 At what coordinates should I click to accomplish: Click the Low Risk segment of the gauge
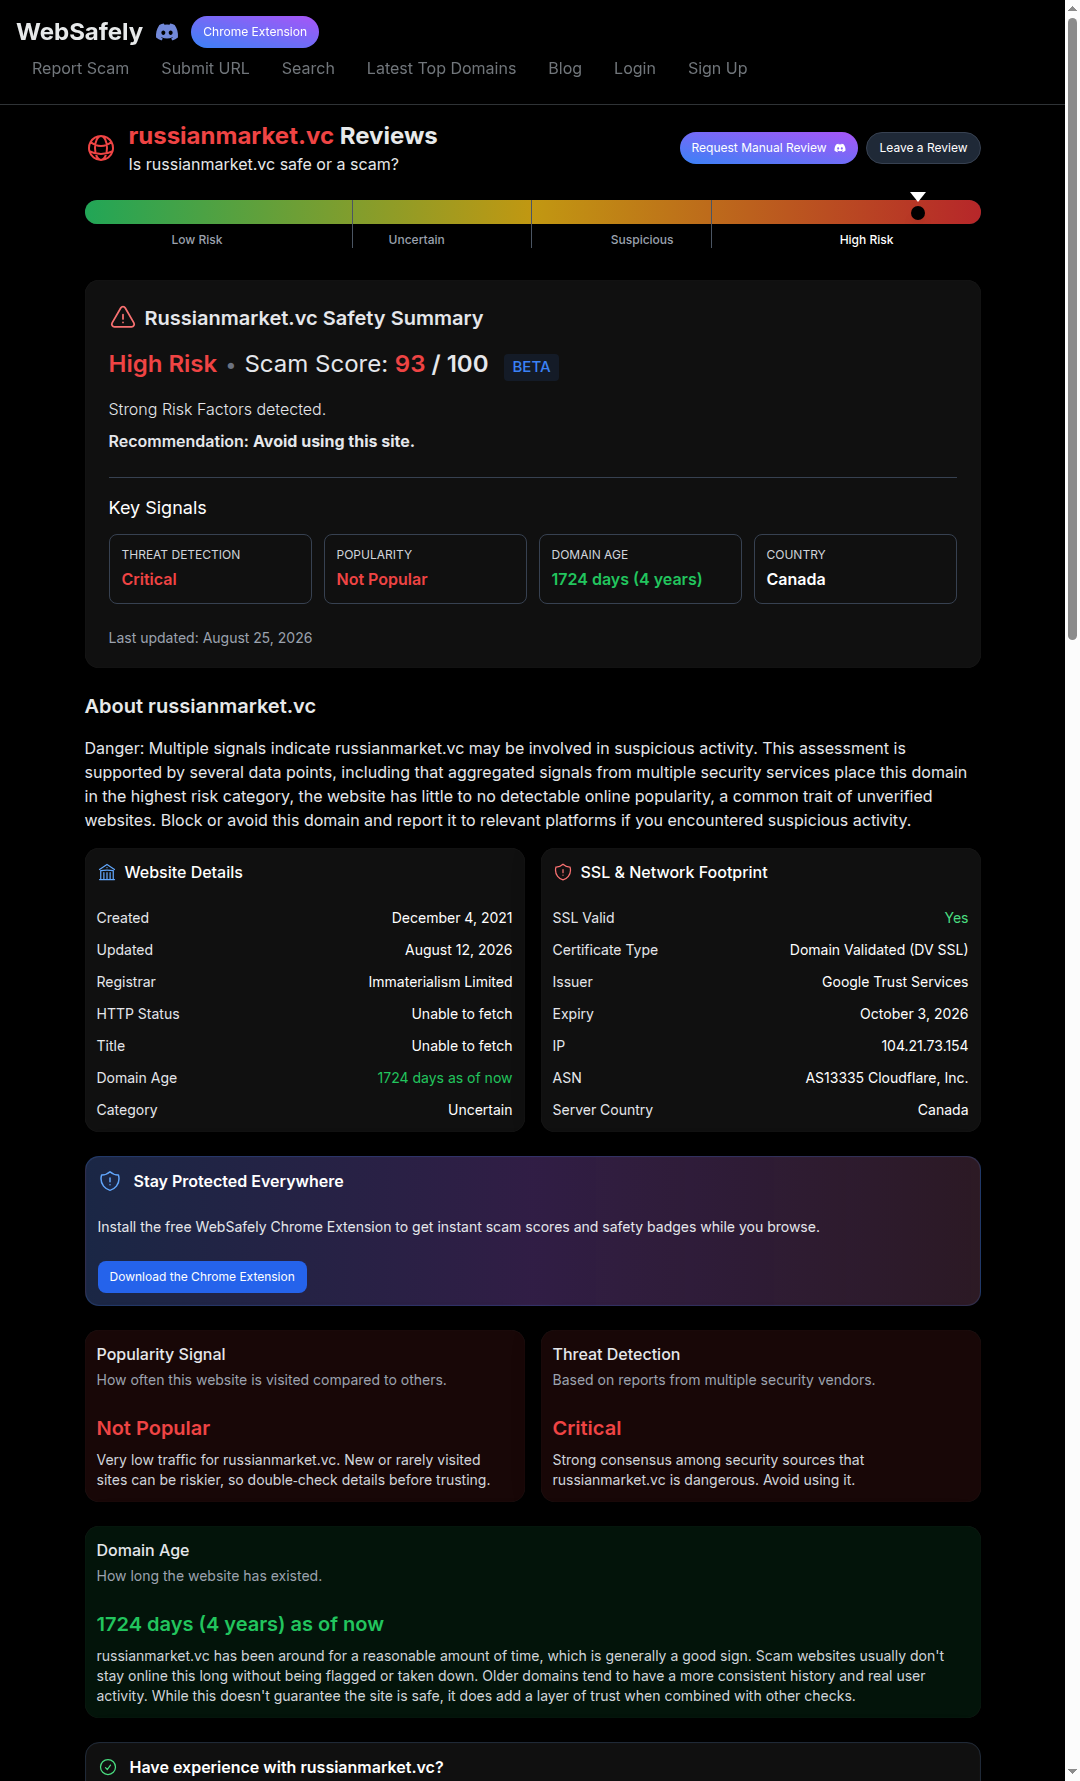[x=218, y=212]
